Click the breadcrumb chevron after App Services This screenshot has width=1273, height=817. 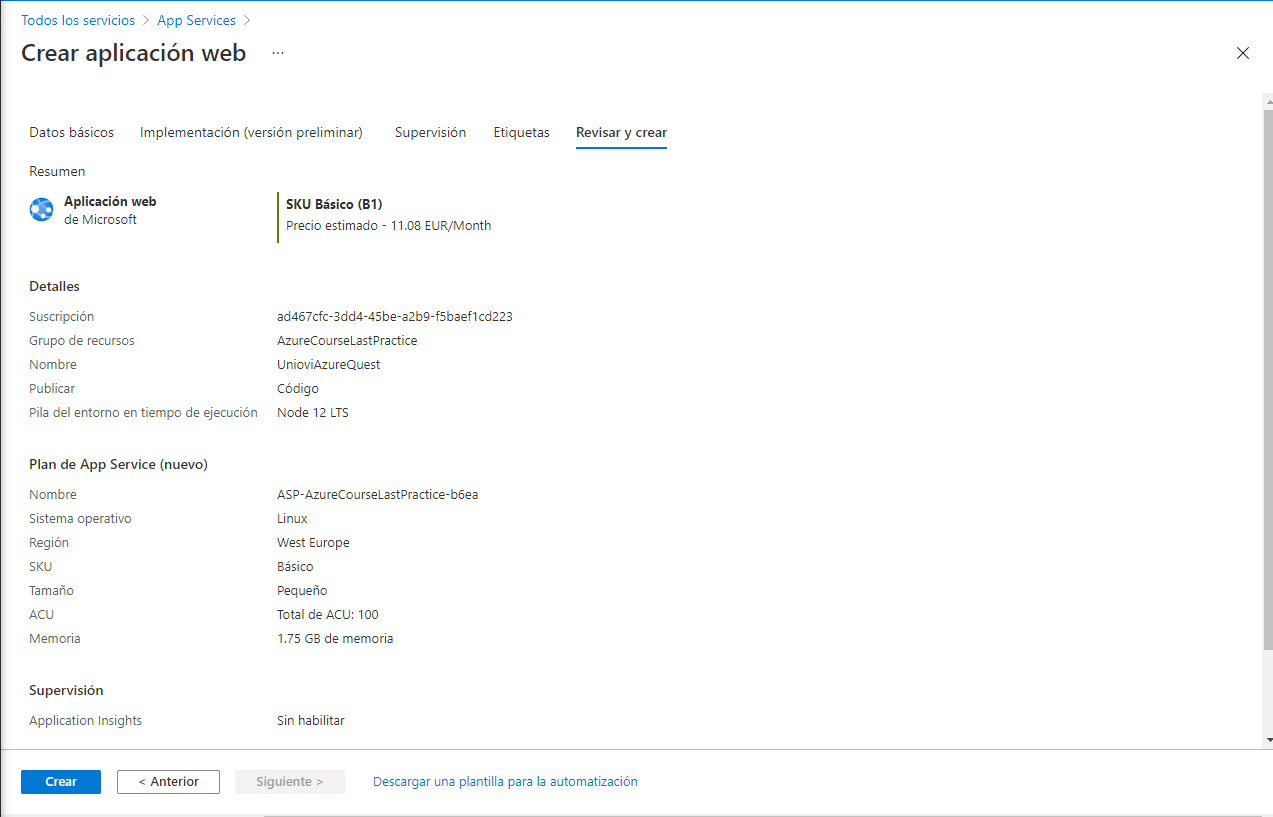[247, 20]
